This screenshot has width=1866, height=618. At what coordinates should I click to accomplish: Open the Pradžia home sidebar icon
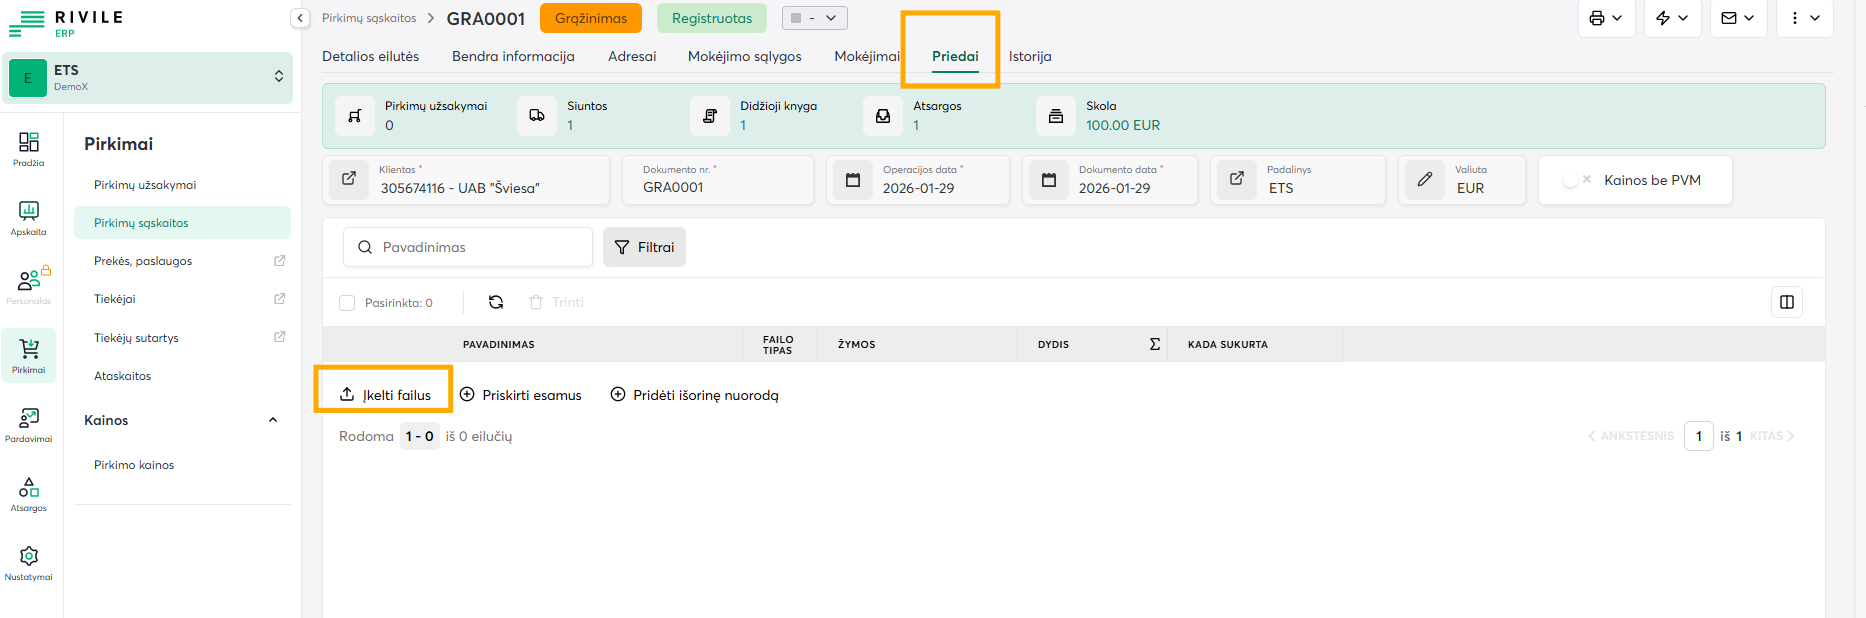tap(29, 148)
